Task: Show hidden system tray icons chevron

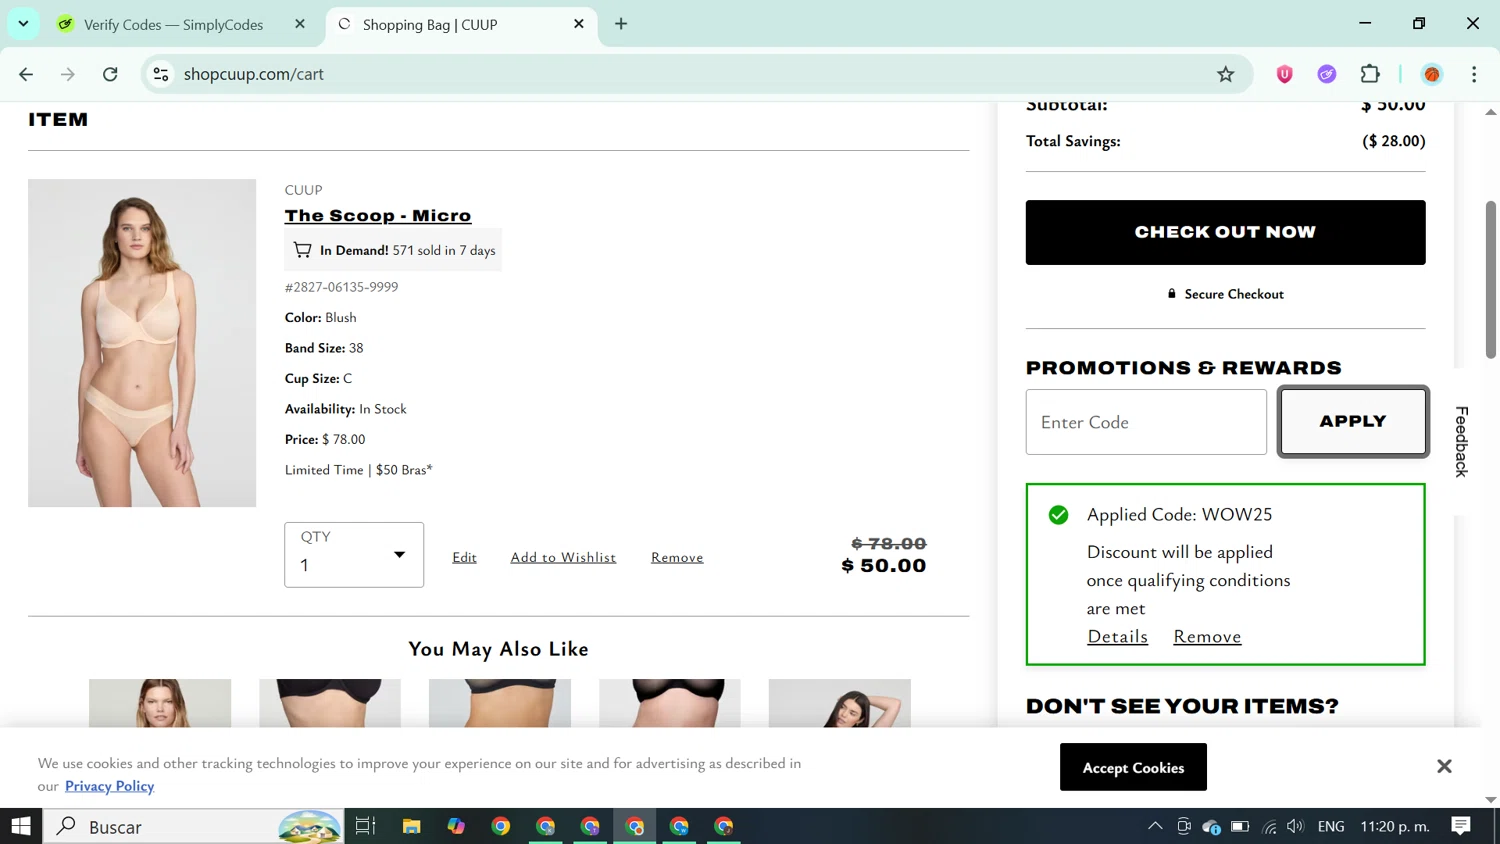Action: click(1155, 826)
